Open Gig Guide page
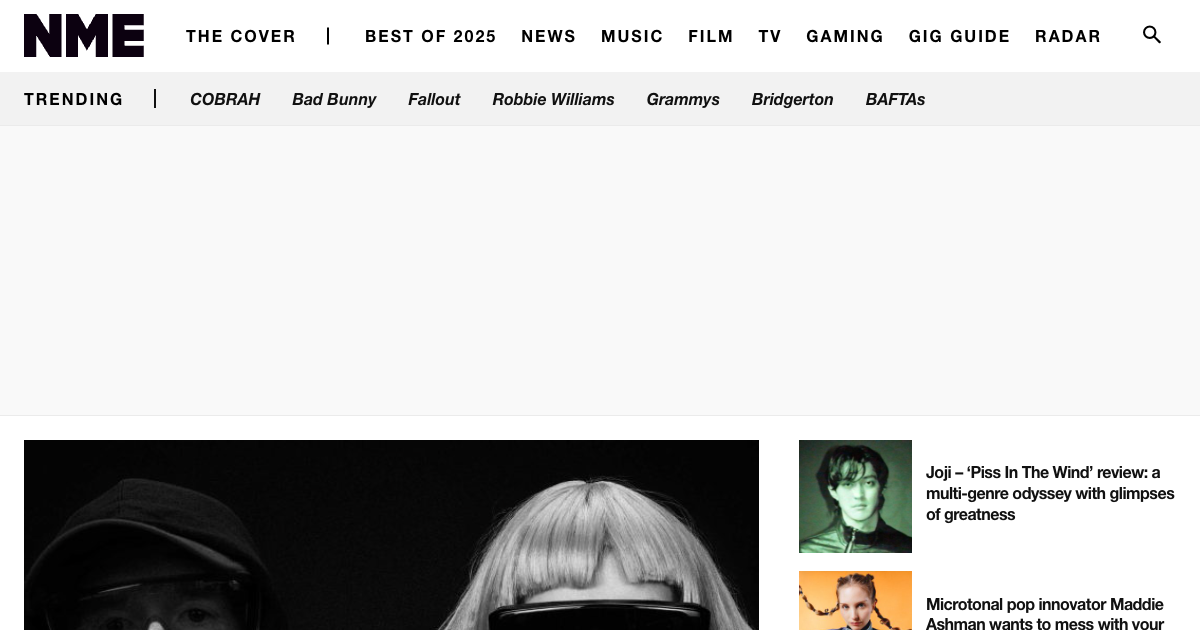 click(960, 36)
